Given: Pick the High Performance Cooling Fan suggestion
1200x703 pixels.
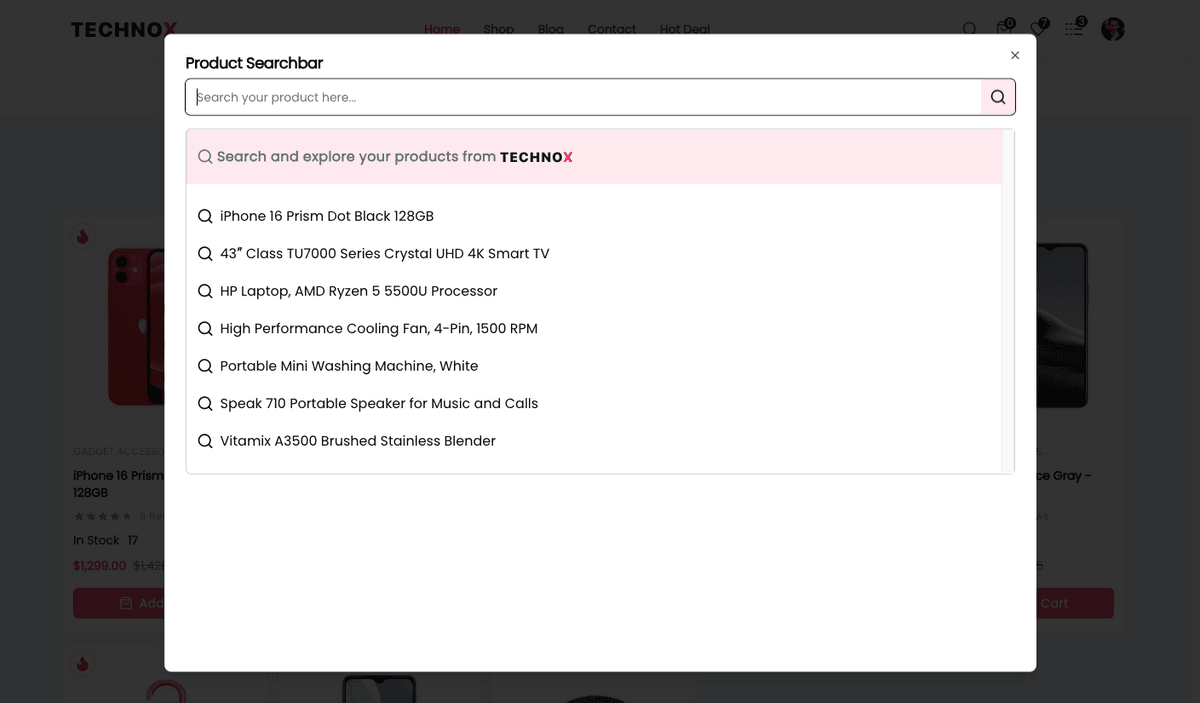Looking at the screenshot, I should 378,329.
